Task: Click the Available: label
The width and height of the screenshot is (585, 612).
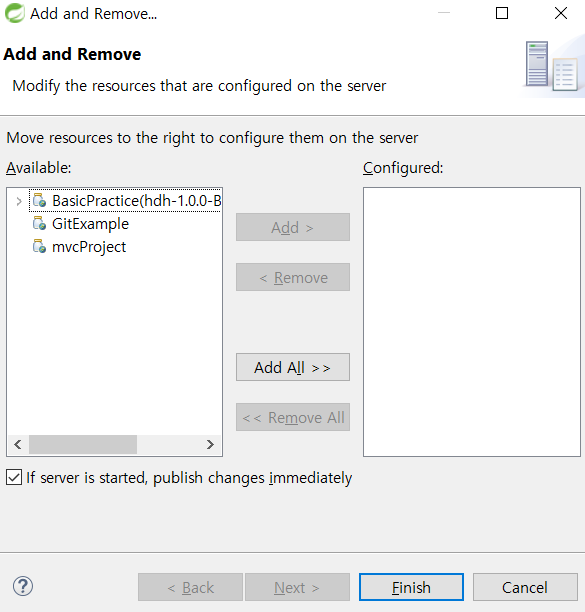Action: click(x=39, y=168)
